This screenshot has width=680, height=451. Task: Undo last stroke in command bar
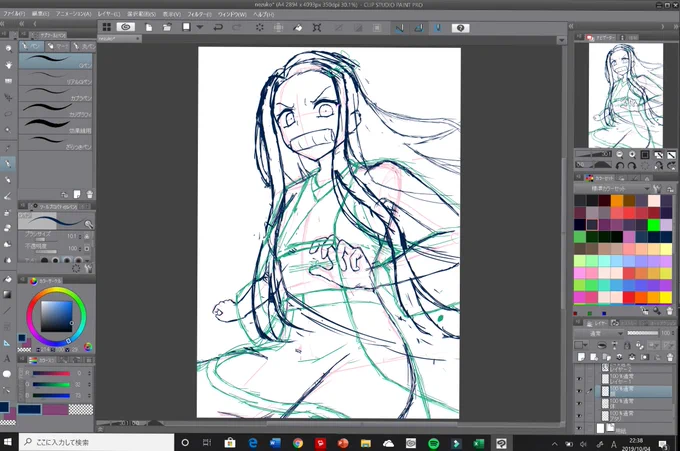click(x=218, y=27)
